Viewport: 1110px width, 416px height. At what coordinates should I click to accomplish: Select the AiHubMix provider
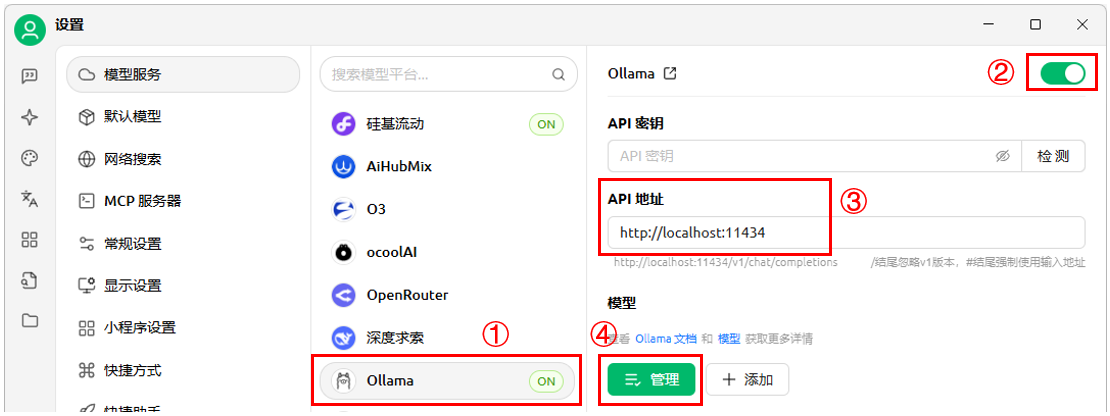(x=447, y=167)
